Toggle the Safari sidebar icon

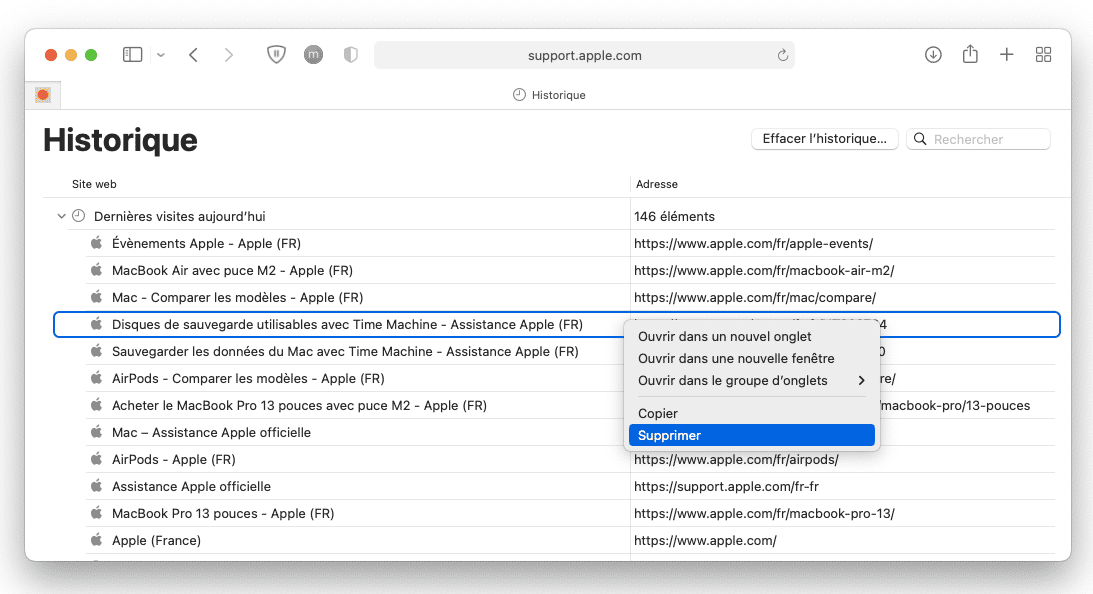(132, 54)
